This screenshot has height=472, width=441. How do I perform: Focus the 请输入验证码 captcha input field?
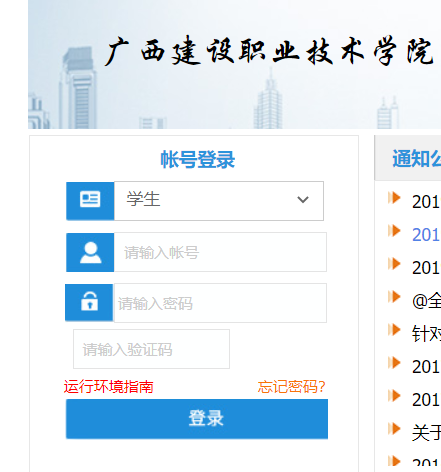point(151,349)
